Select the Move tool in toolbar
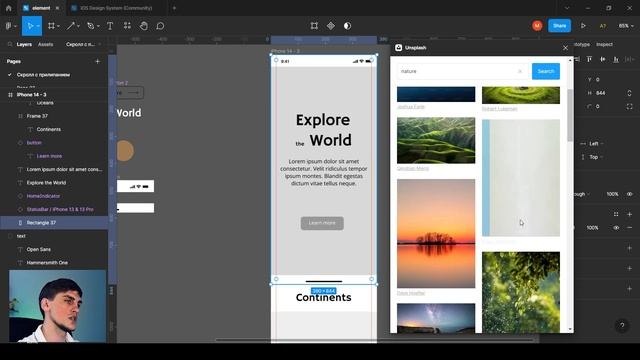This screenshot has height=360, width=640. (30, 26)
